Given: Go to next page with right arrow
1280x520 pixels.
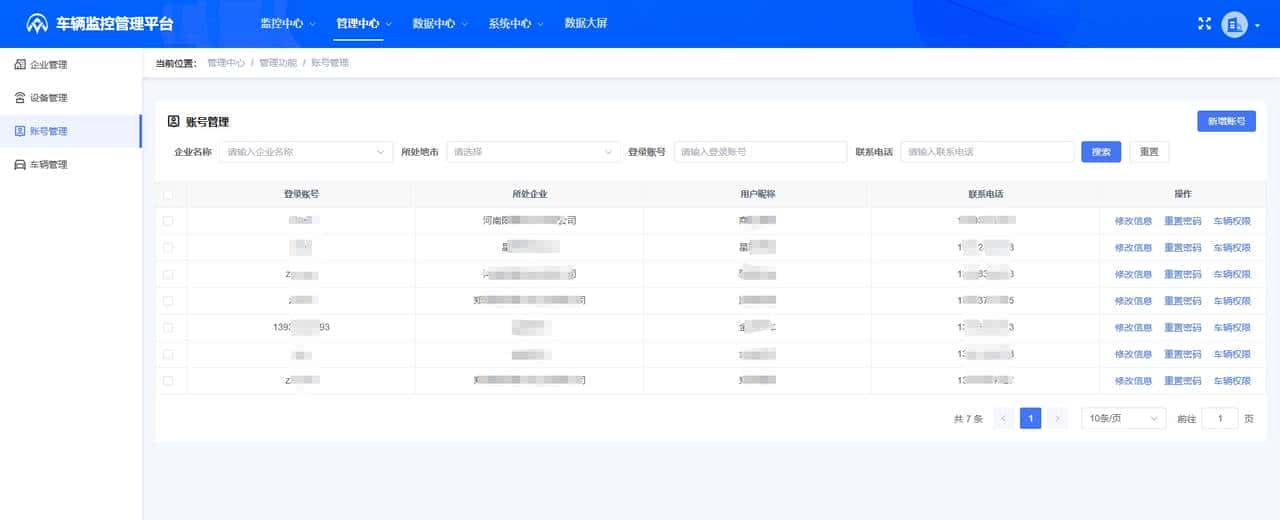Looking at the screenshot, I should (x=1058, y=418).
